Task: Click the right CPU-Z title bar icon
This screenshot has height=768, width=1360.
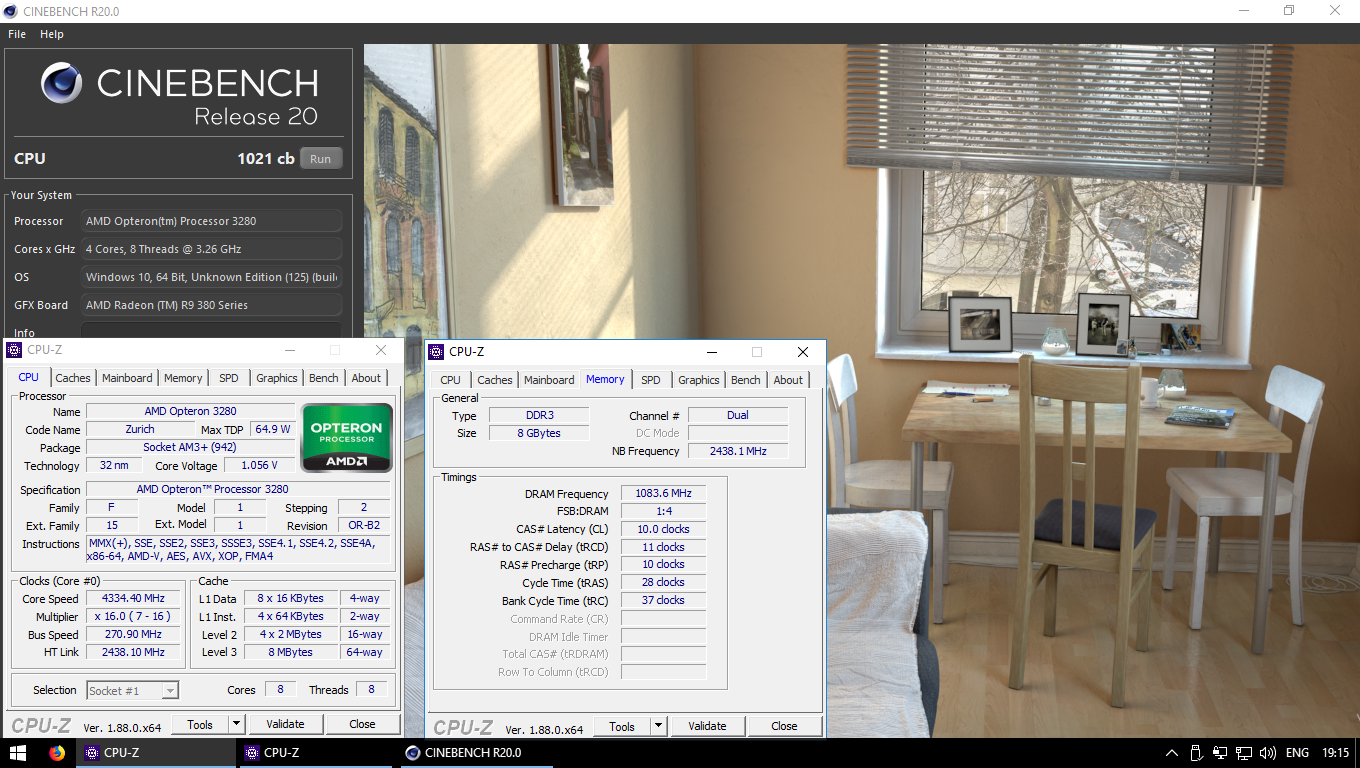Action: click(436, 352)
